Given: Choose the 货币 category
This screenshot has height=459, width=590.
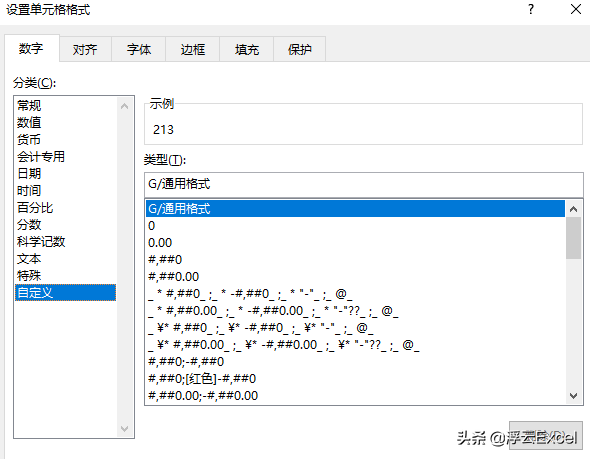Looking at the screenshot, I should (x=65, y=139).
